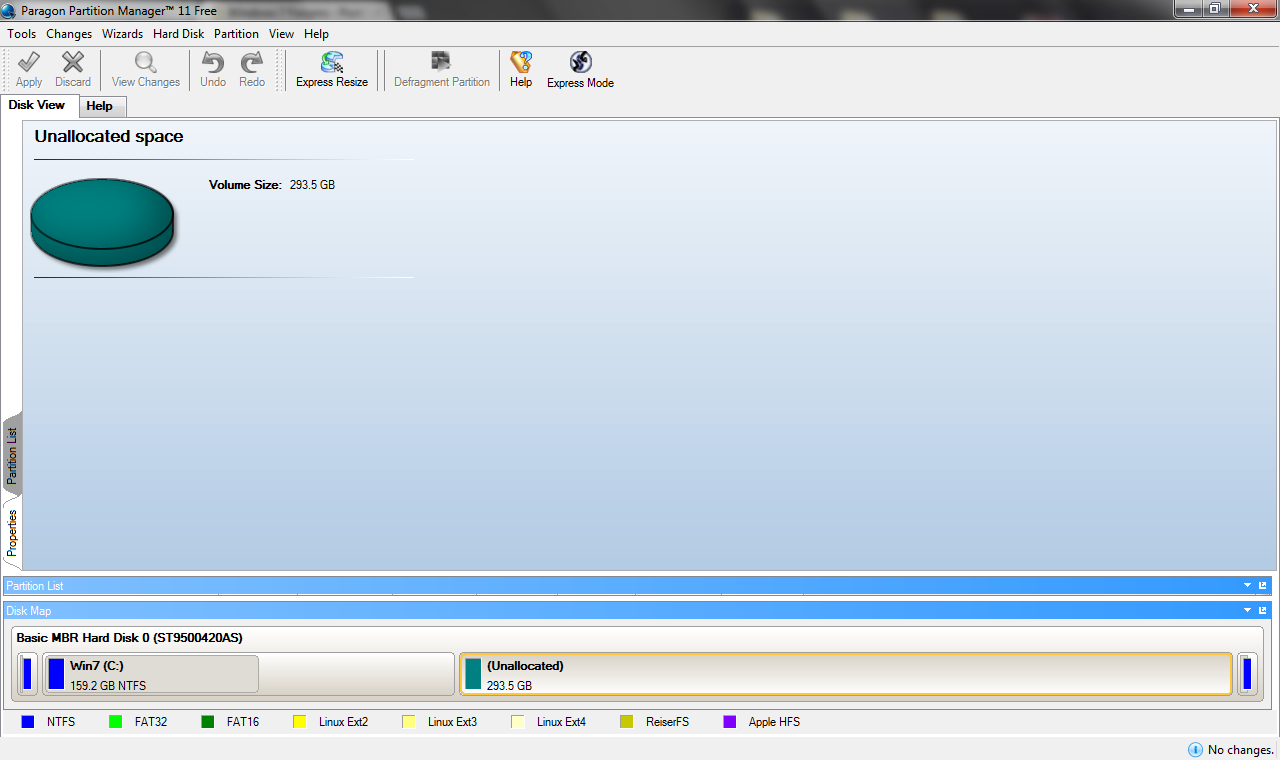
Task: Click the Paragon app icon in title bar
Action: pos(9,11)
